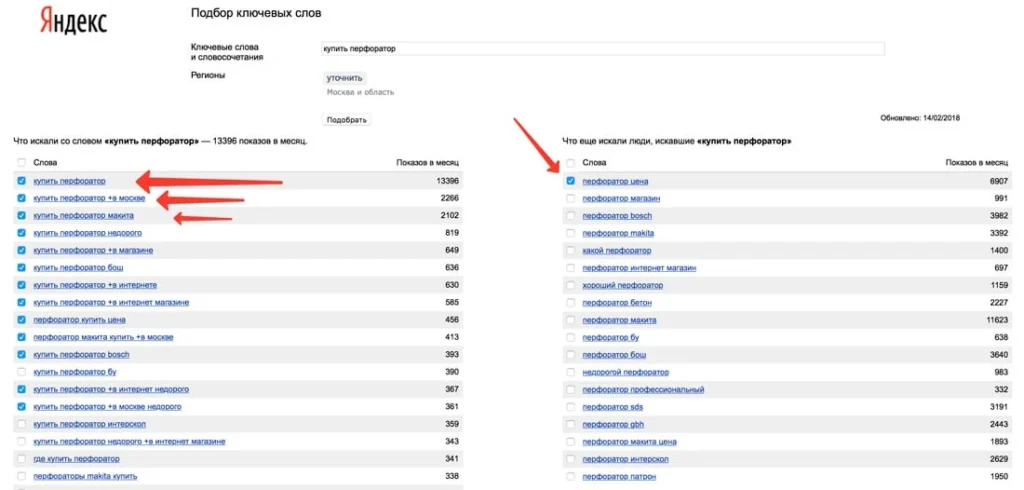
Task: Focus the keyword input with 'купить перфоратор'
Action: (x=603, y=49)
